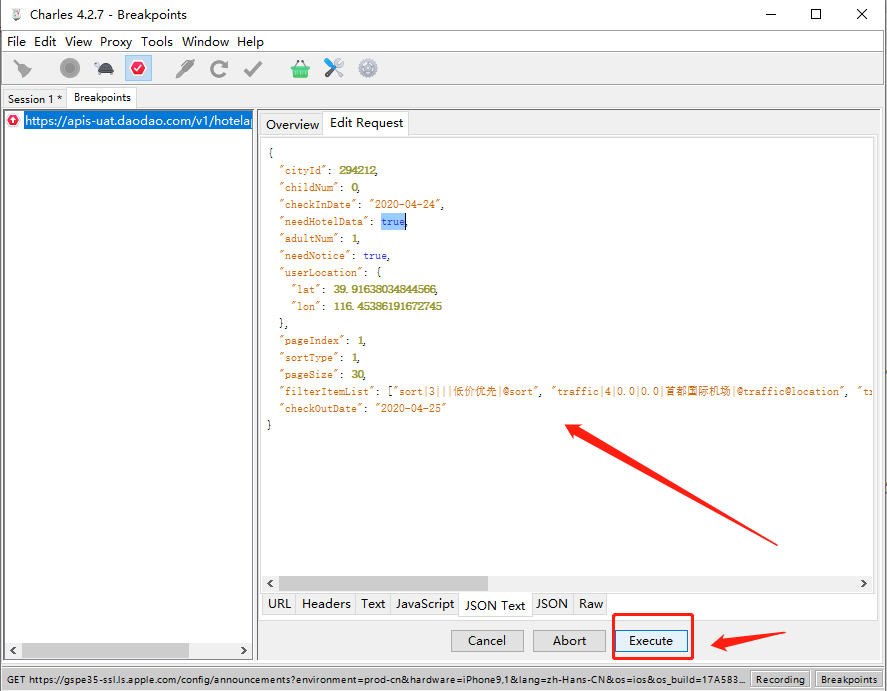
Task: Click the validate checkmark icon
Action: 253,68
